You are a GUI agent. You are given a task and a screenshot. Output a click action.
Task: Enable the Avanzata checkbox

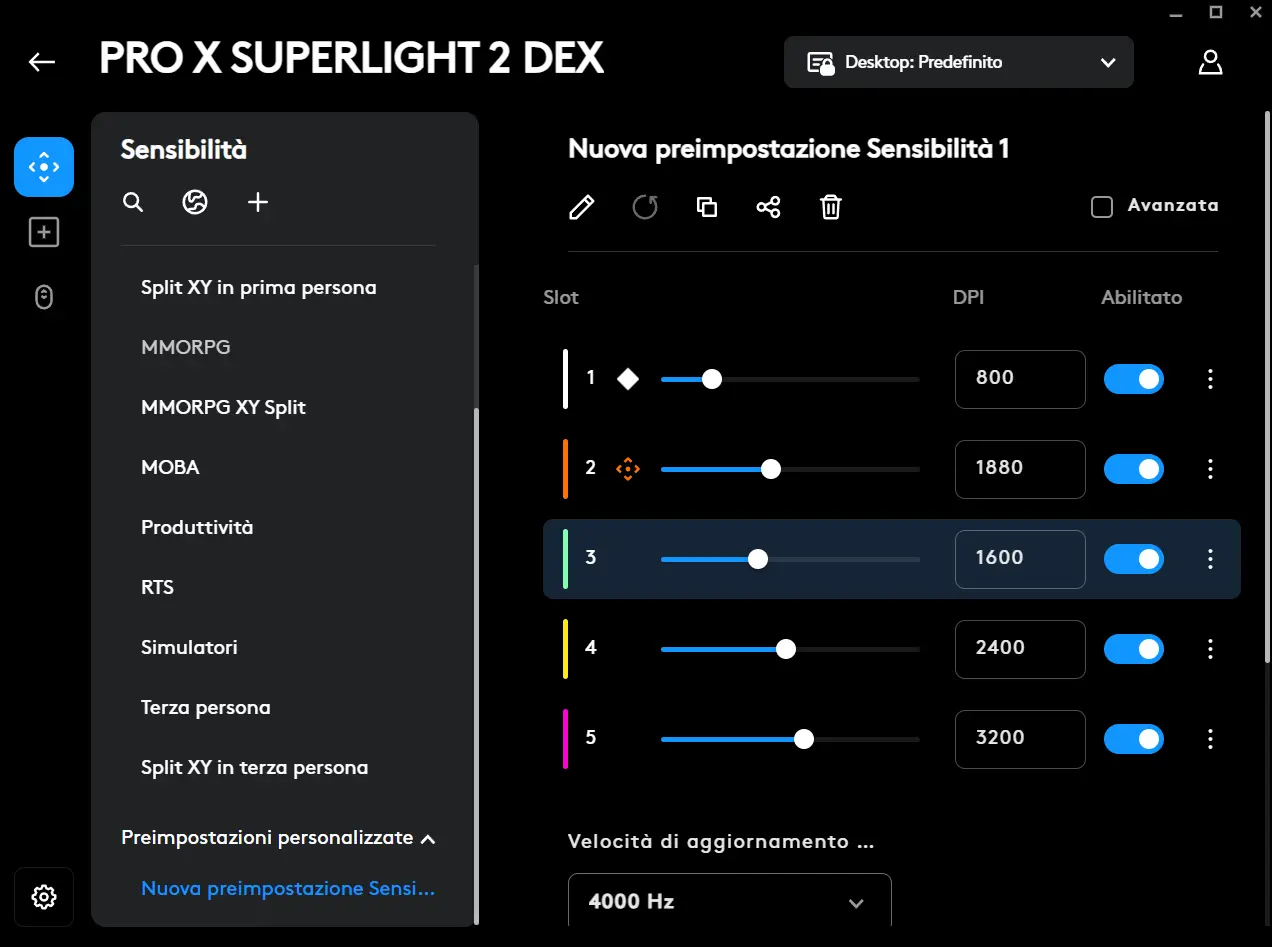(x=1102, y=207)
